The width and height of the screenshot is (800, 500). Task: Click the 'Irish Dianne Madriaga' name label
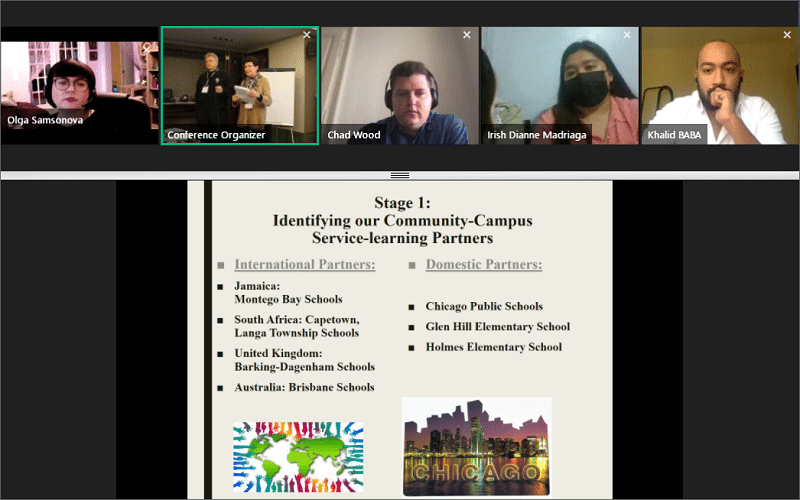(x=537, y=135)
